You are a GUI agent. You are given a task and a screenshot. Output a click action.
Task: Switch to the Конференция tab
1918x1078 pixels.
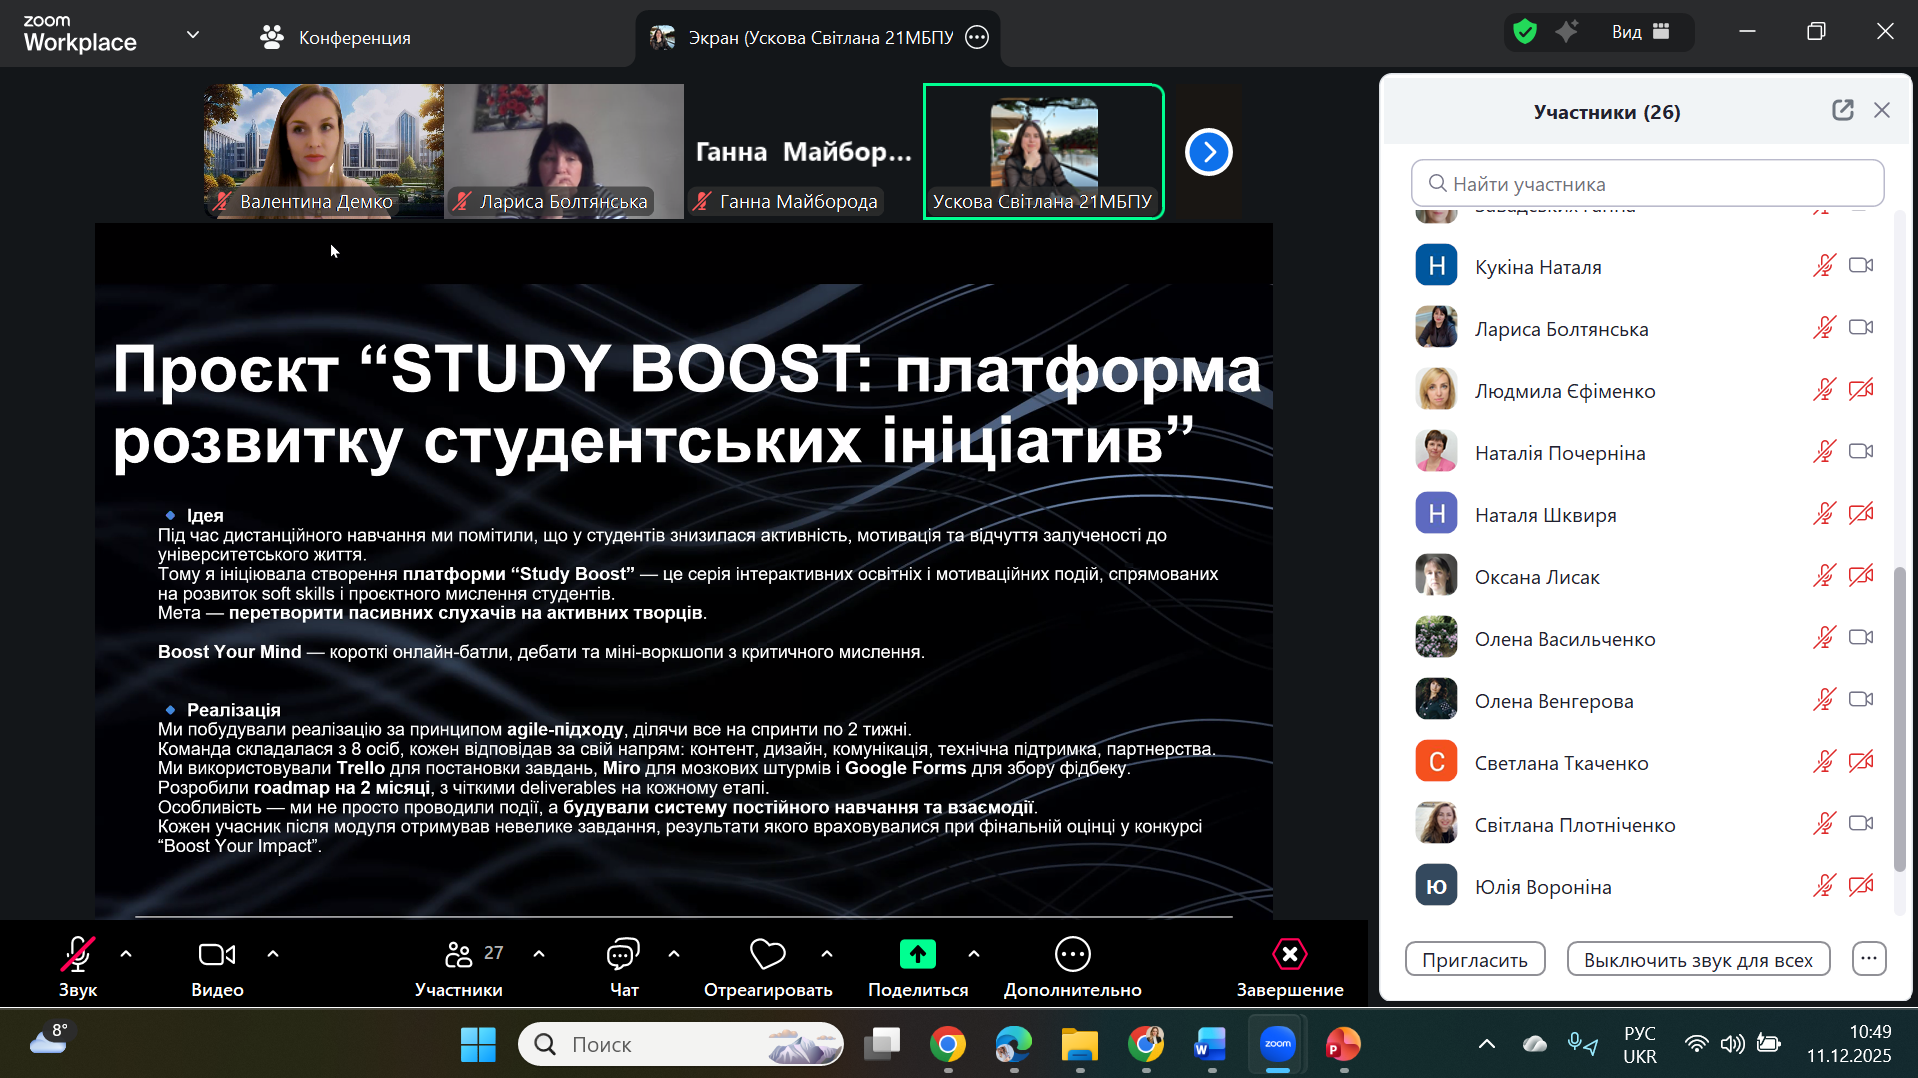[336, 38]
